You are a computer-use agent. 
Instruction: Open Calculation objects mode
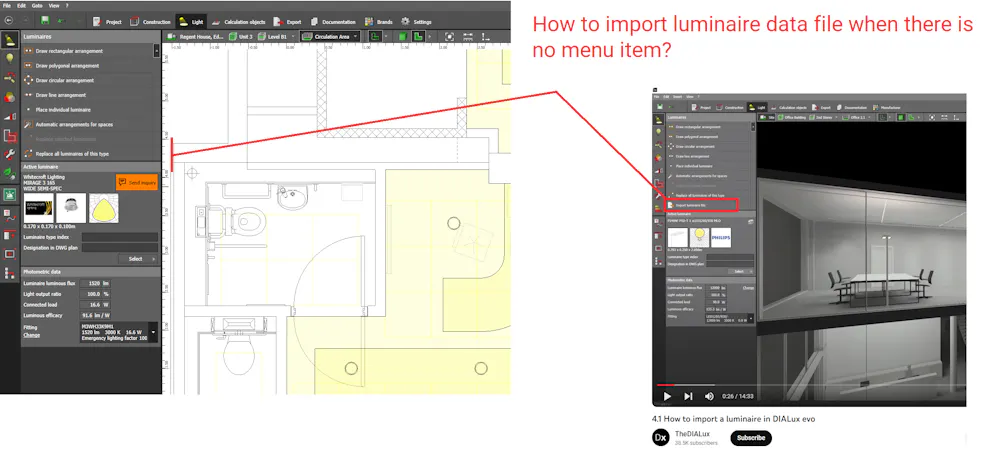pos(239,22)
